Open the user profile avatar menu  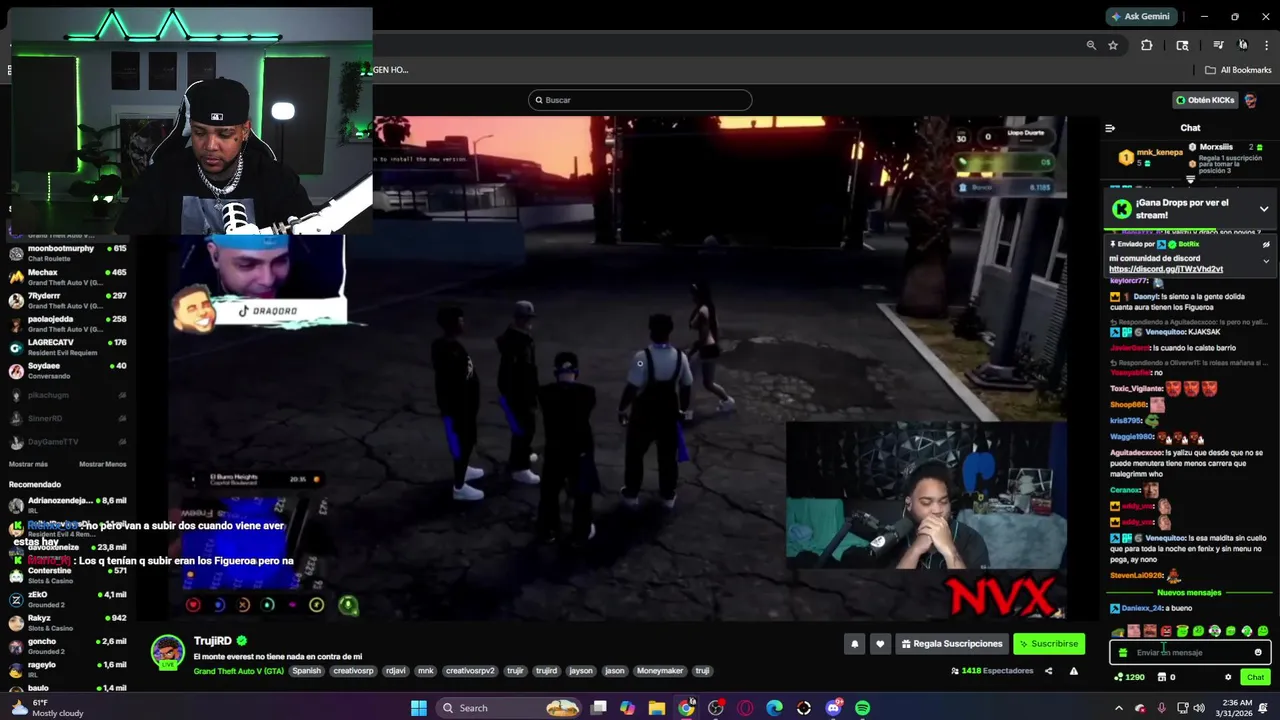[x=1251, y=100]
